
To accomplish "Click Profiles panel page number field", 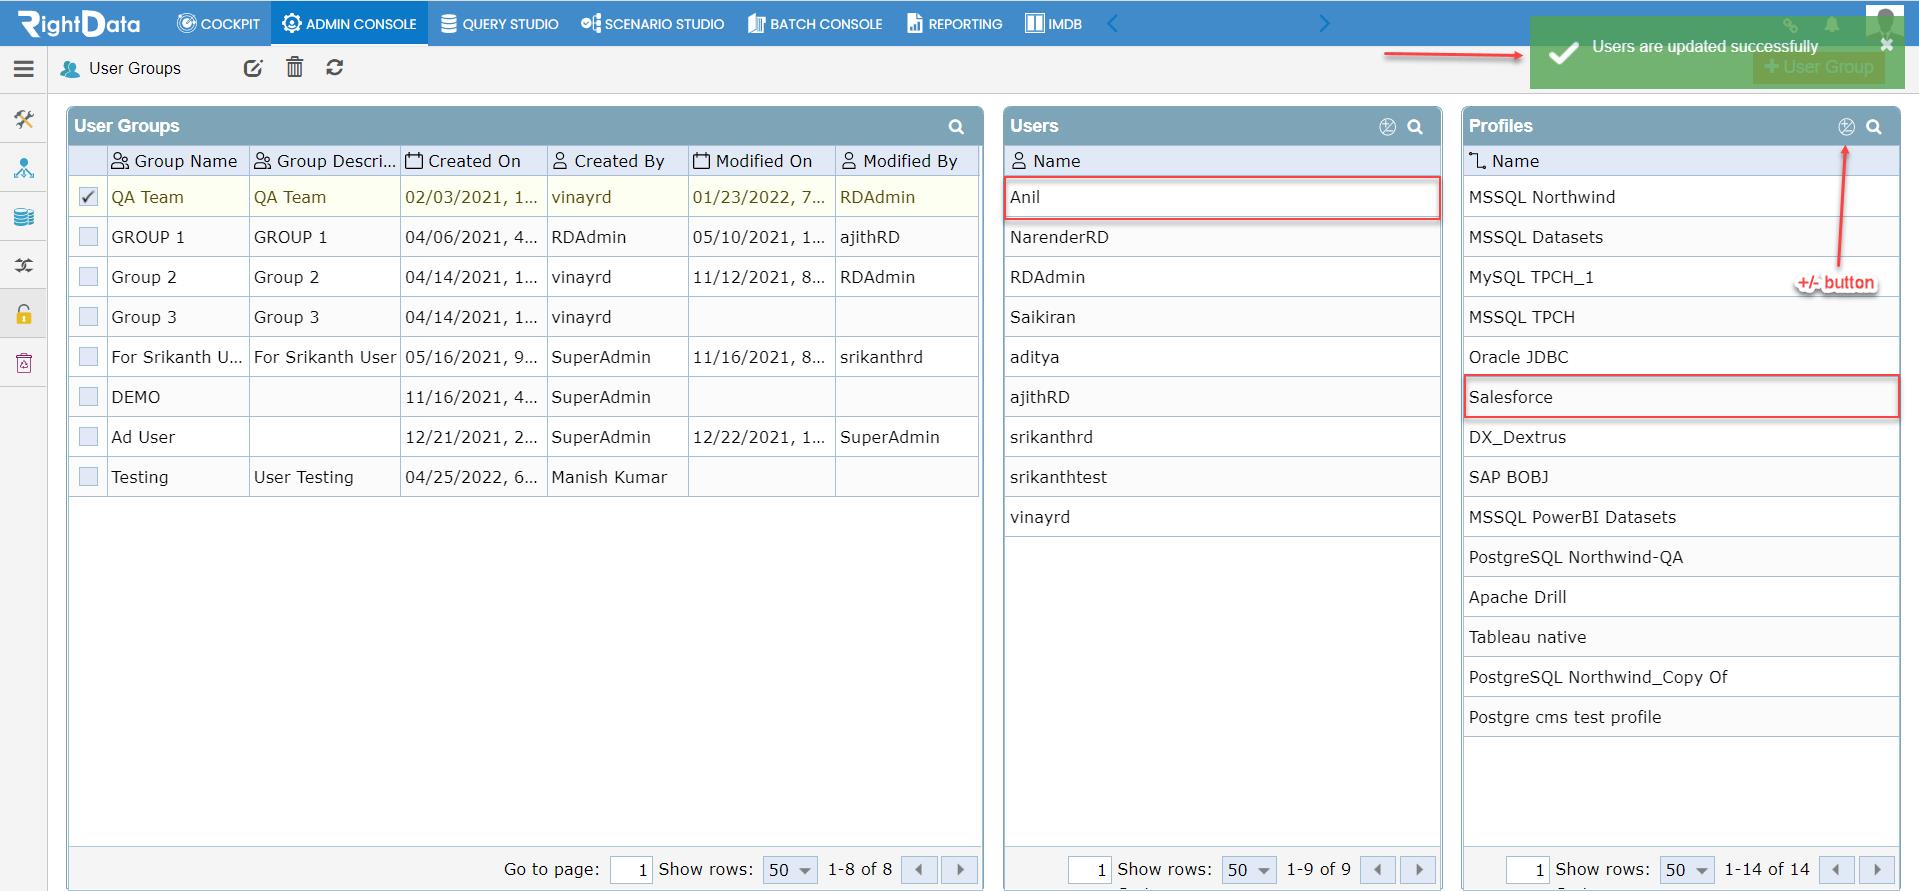I will (x=1527, y=870).
